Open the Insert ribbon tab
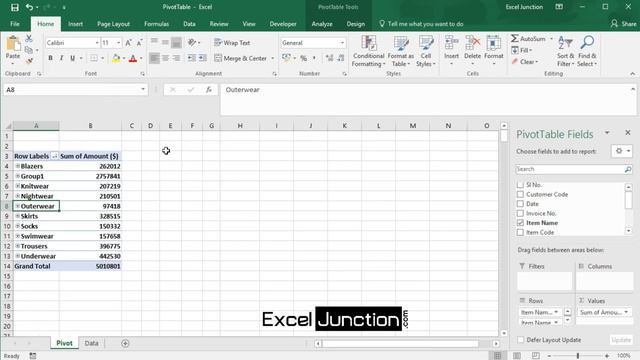 pyautogui.click(x=75, y=24)
